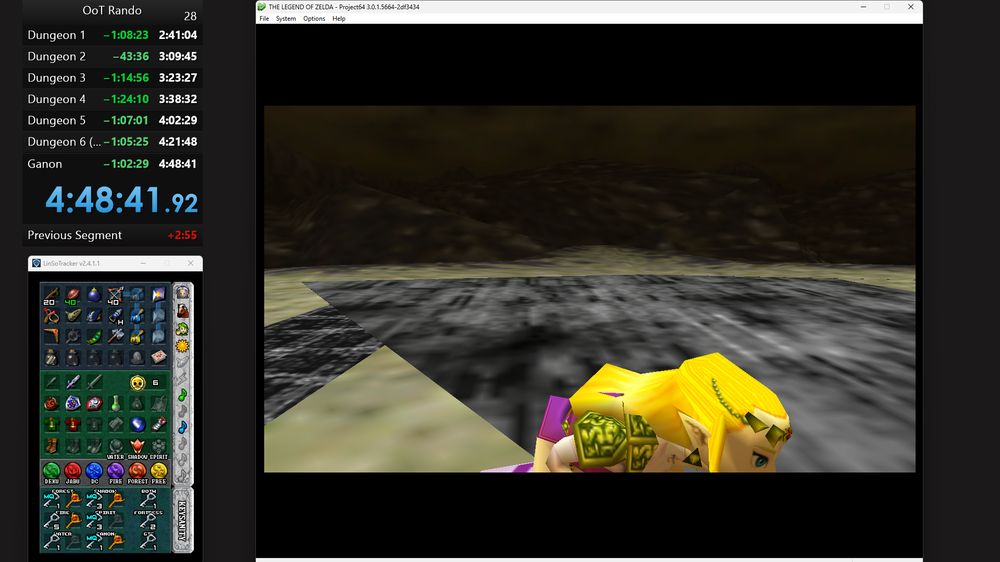
Task: Click the green Magic Beans icon
Action: point(93,336)
